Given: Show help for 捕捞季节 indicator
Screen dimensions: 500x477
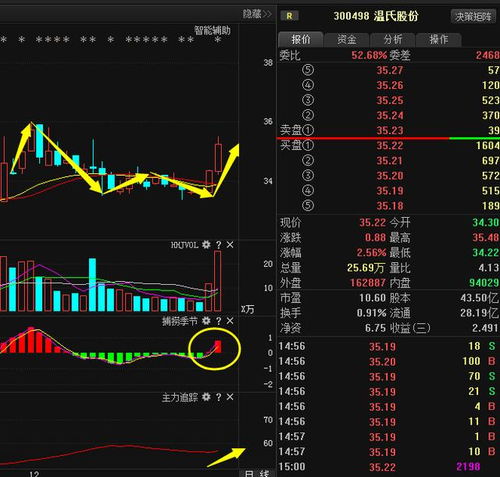Looking at the screenshot, I should tap(219, 321).
